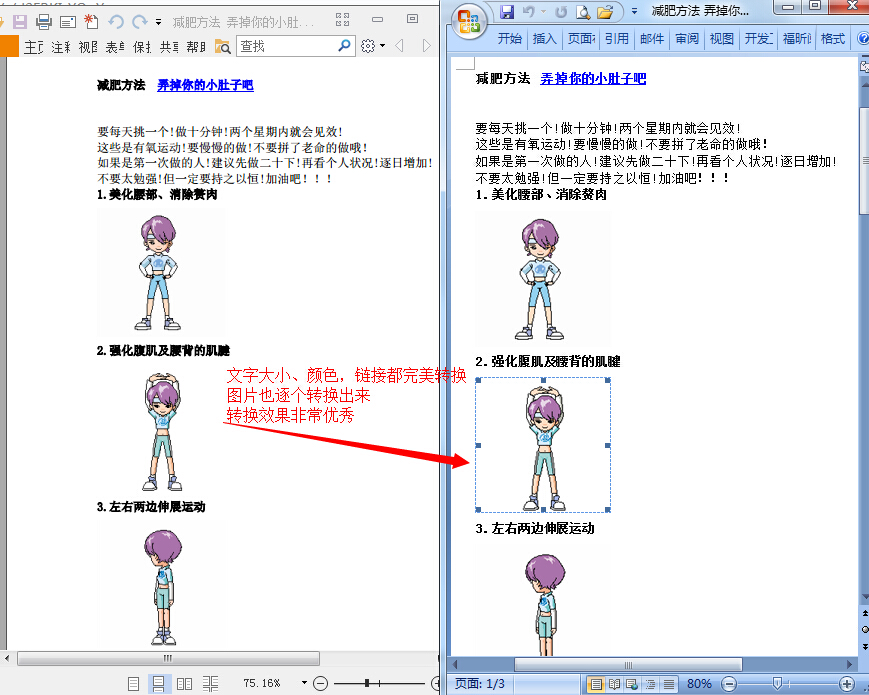The height and width of the screenshot is (695, 869).
Task: Click the PDF reader zoom slider handle
Action: click(367, 683)
